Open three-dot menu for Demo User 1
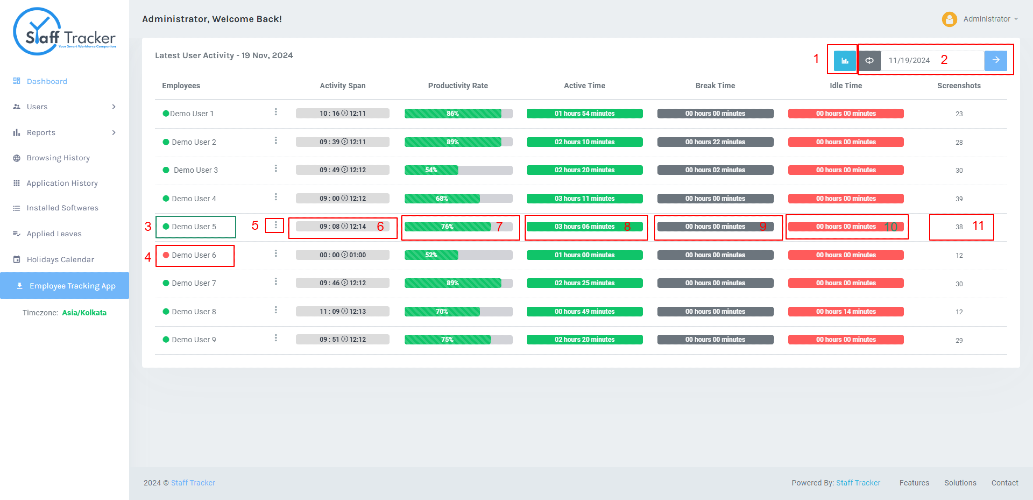This screenshot has width=1033, height=500. pos(275,112)
